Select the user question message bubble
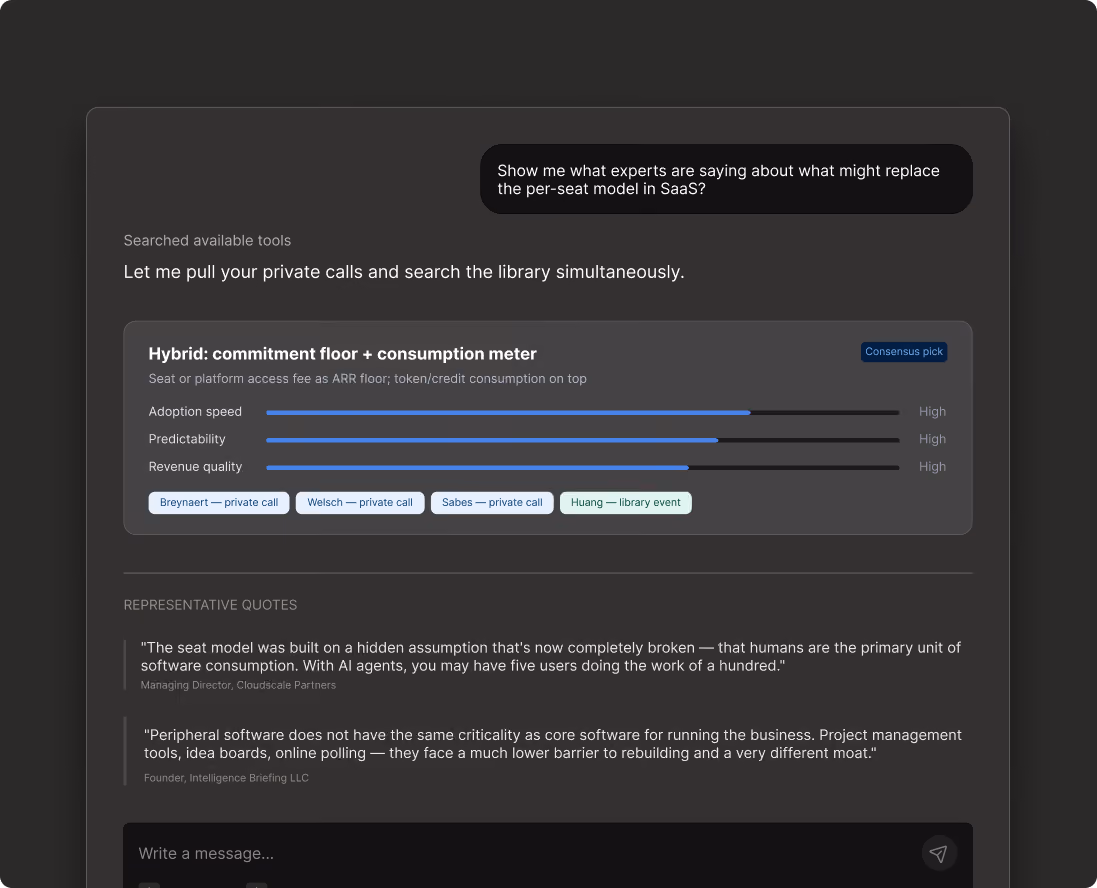1097x888 pixels. (x=726, y=179)
